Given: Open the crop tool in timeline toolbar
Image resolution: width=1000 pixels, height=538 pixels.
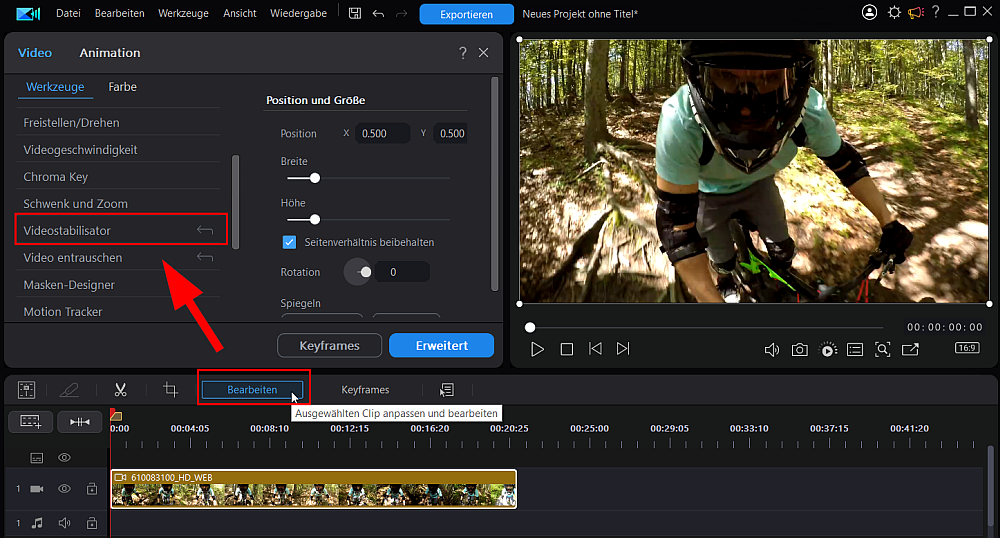Looking at the screenshot, I should click(170, 389).
